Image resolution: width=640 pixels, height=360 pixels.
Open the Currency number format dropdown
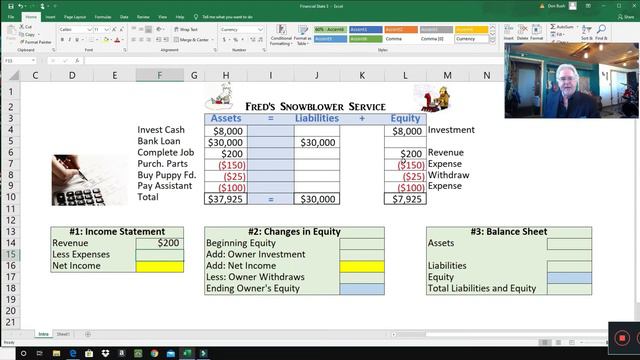click(x=260, y=29)
